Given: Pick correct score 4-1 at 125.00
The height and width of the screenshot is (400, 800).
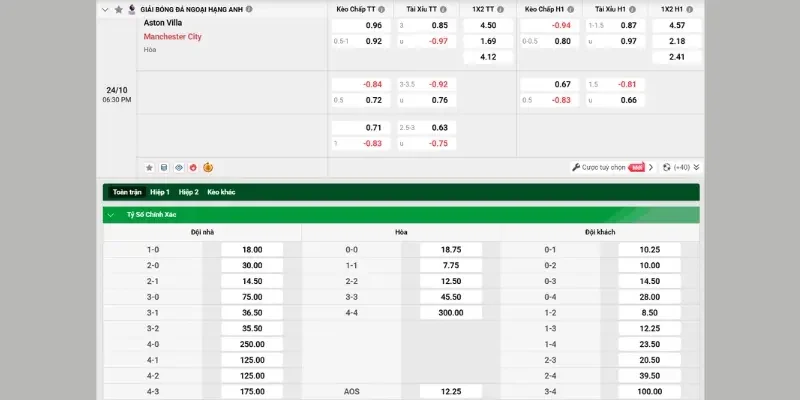Looking at the screenshot, I should pos(252,360).
